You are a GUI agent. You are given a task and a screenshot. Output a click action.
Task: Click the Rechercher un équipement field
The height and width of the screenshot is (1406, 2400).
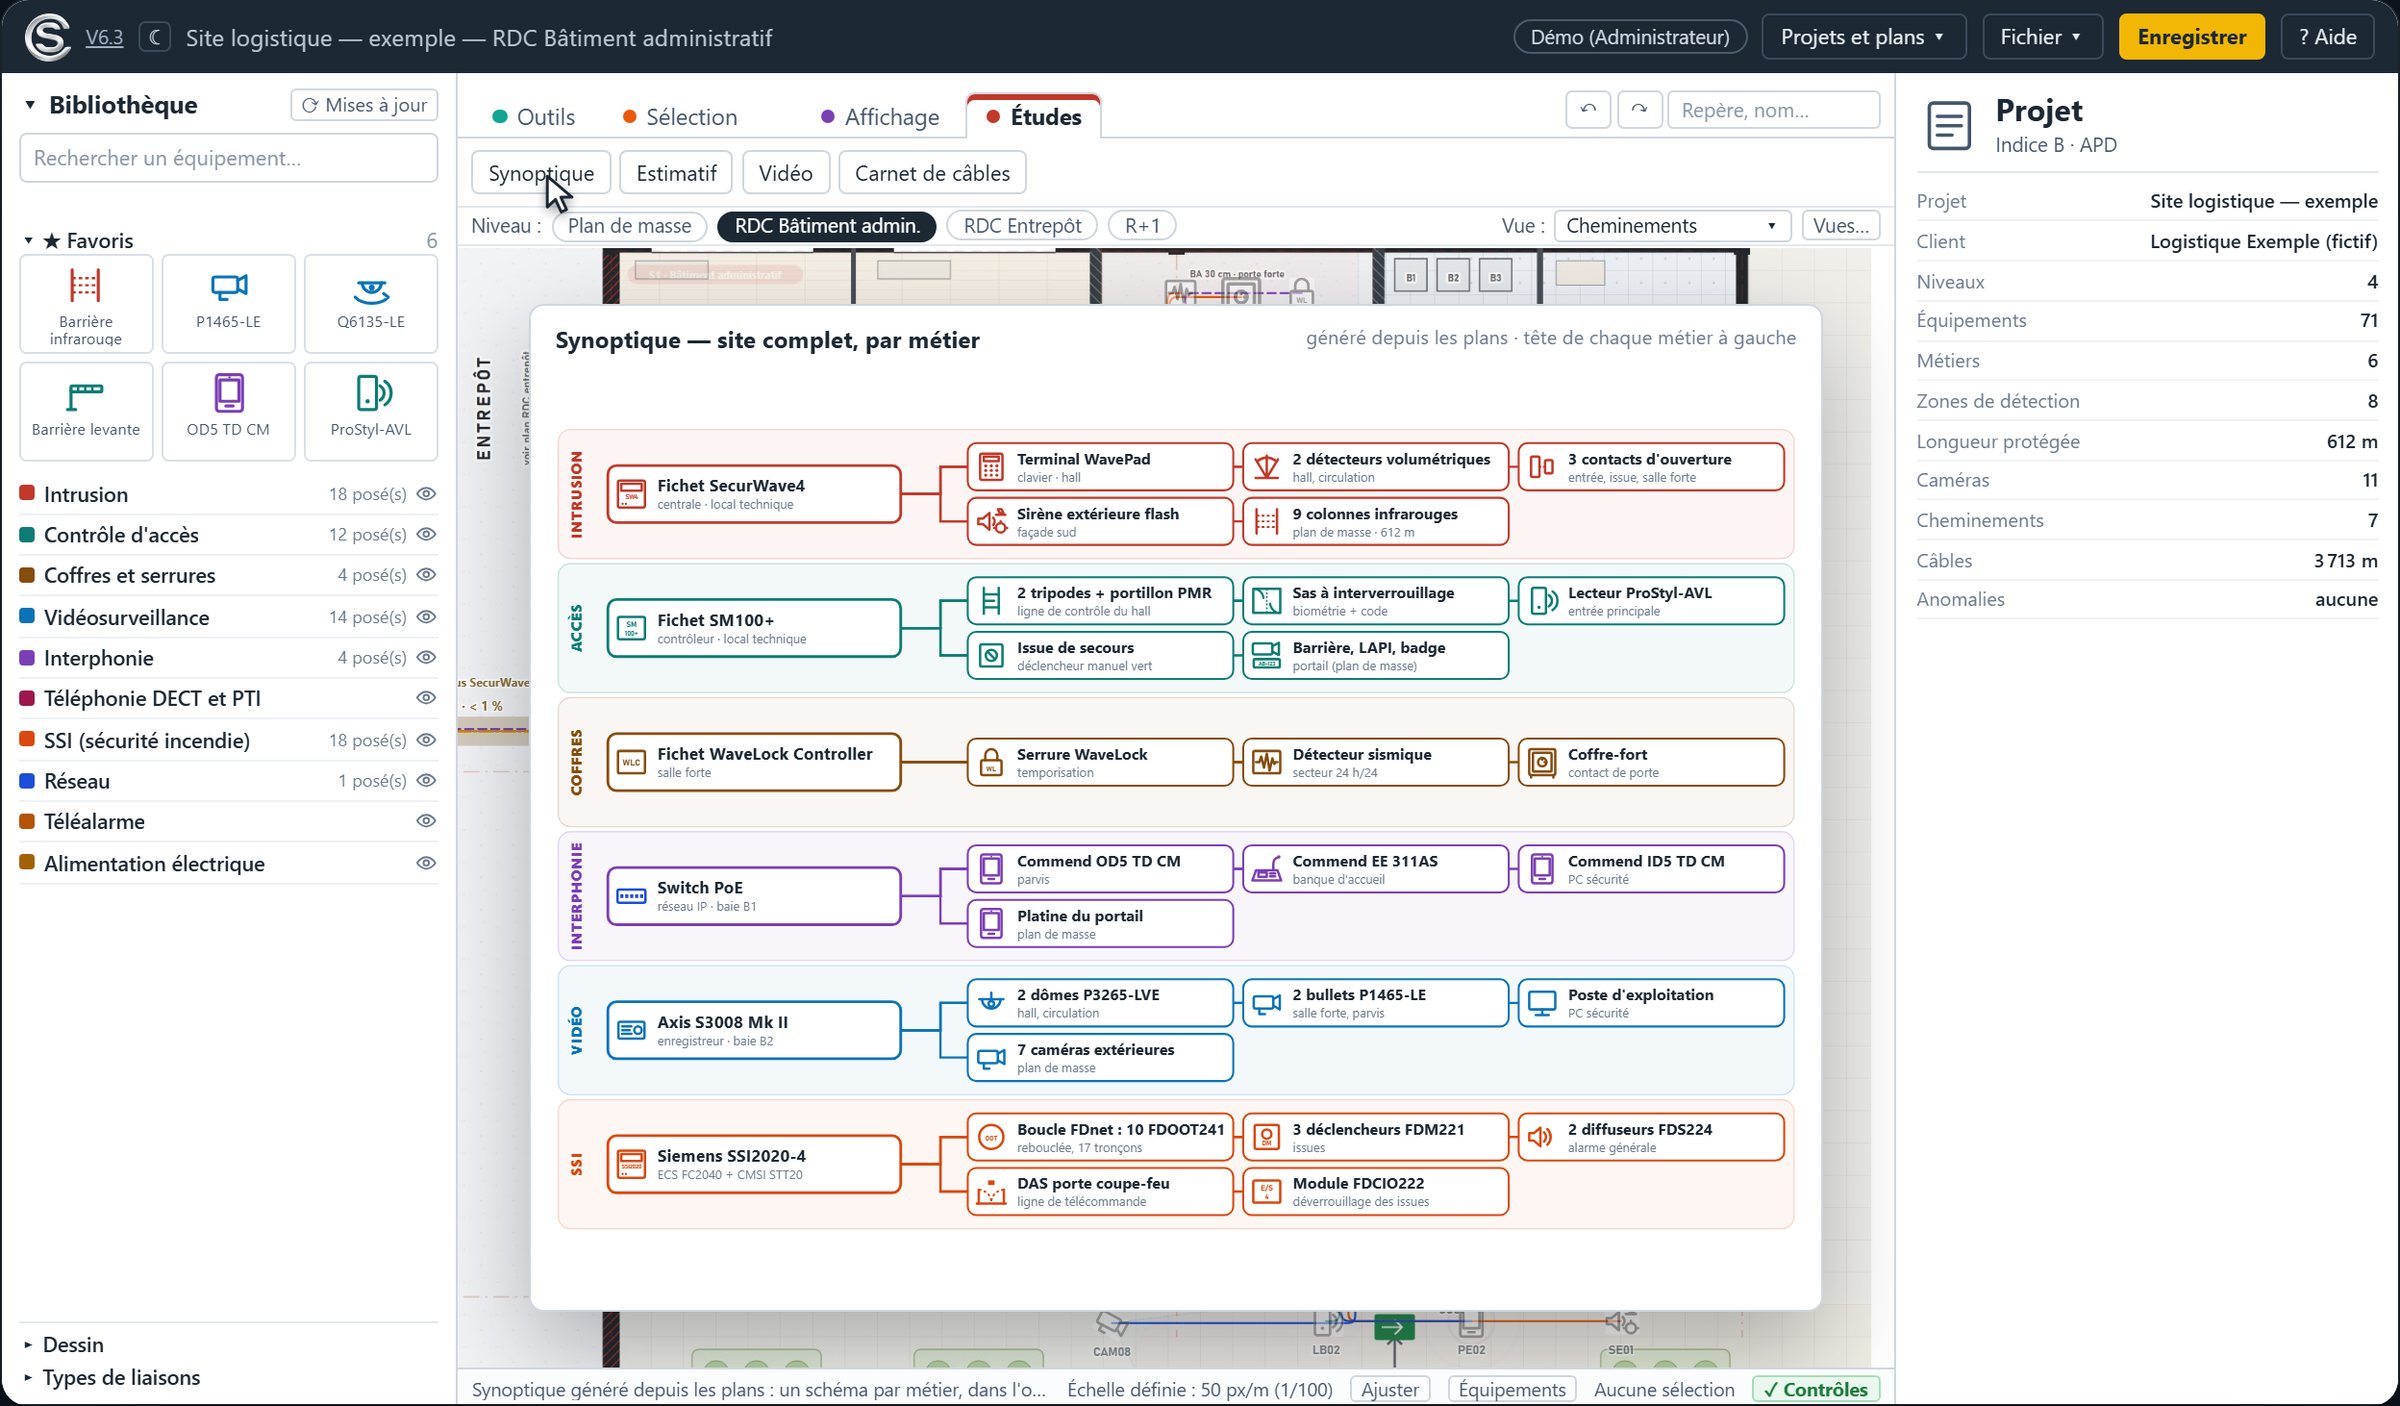tap(228, 158)
